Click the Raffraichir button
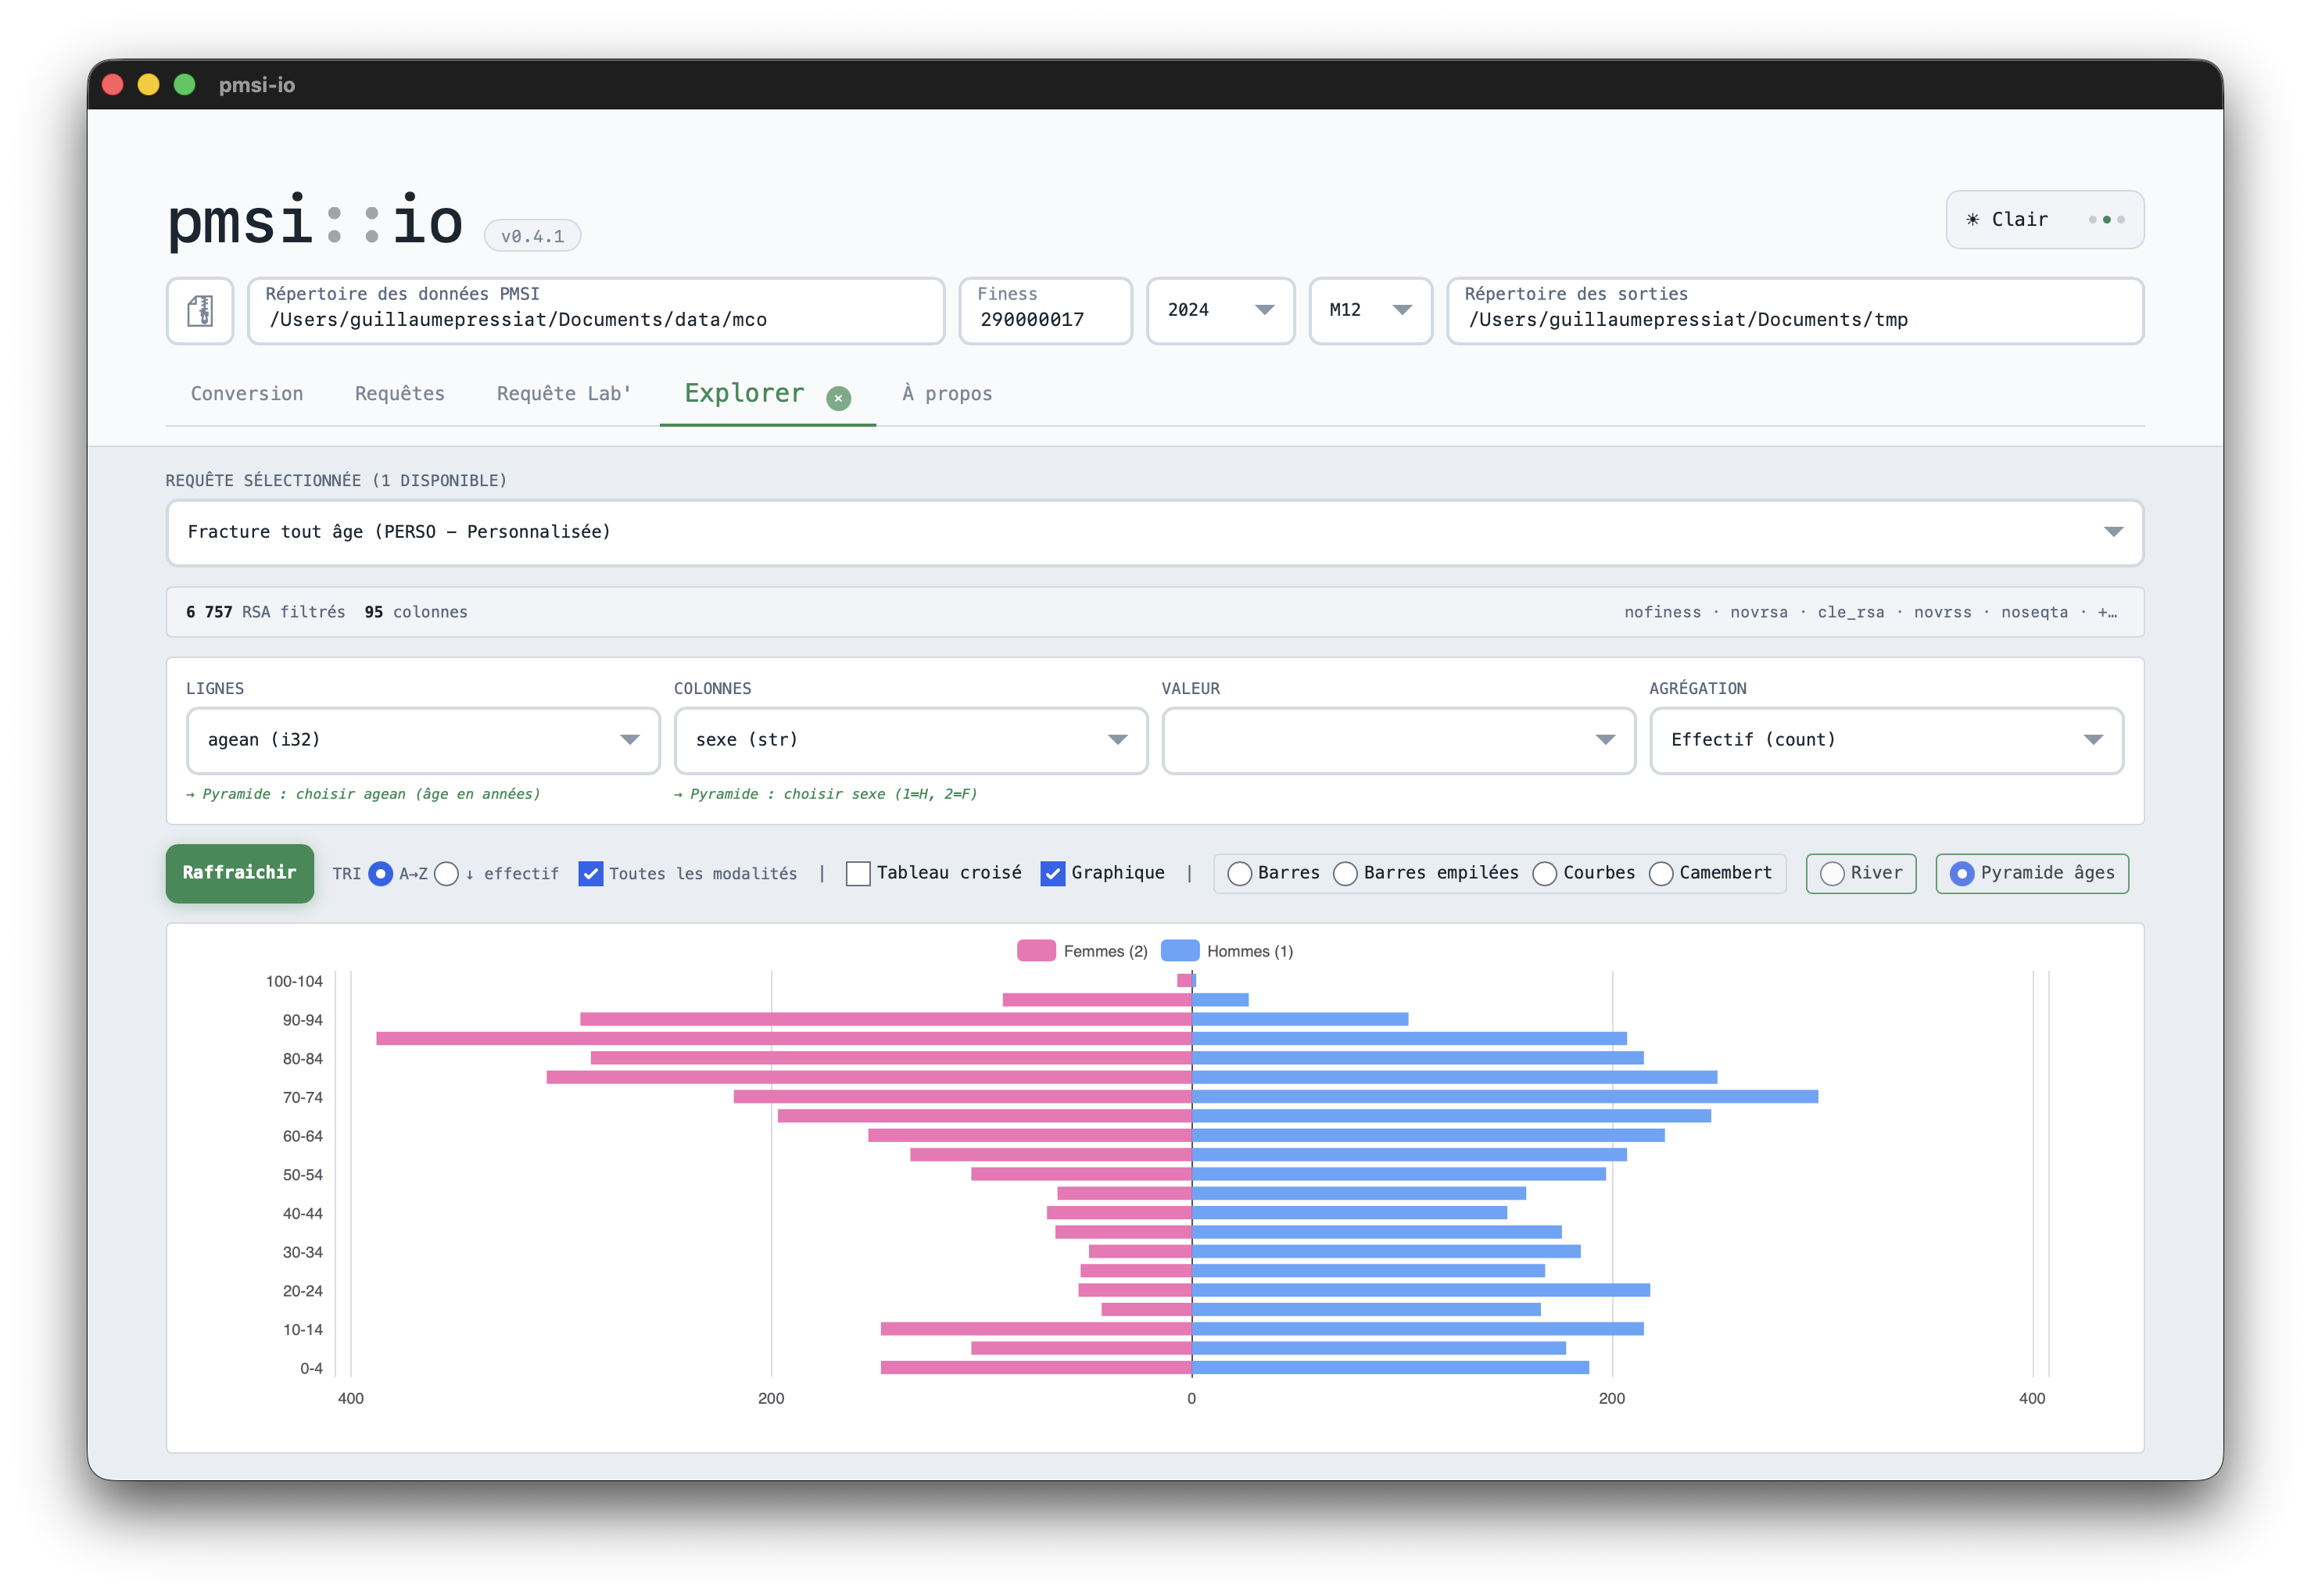This screenshot has width=2311, height=1596. click(240, 873)
